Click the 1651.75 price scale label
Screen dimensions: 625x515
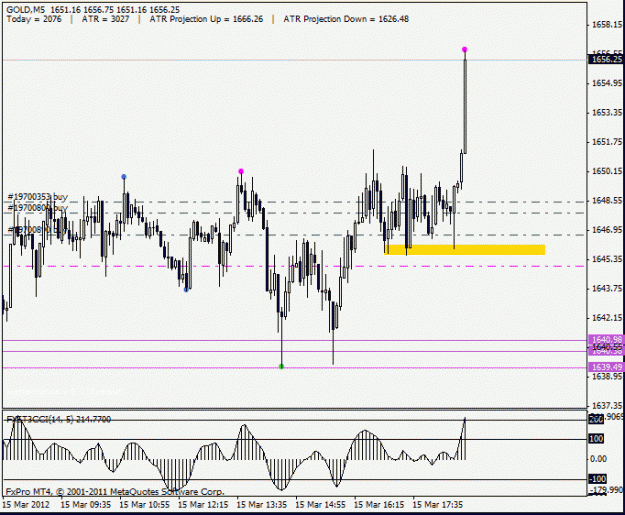pyautogui.click(x=607, y=142)
